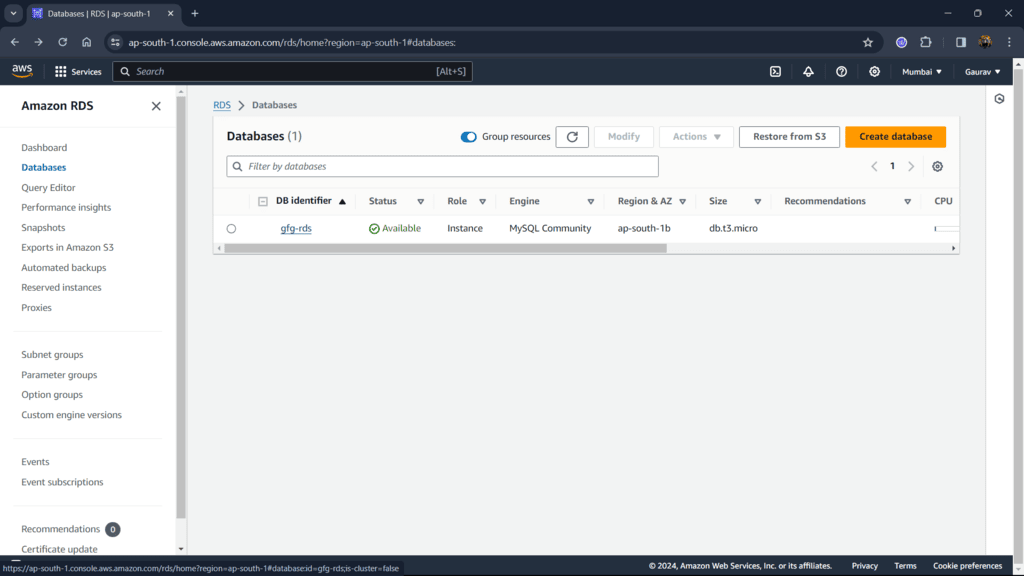The image size is (1024, 576).
Task: Click the Modify button
Action: point(624,136)
